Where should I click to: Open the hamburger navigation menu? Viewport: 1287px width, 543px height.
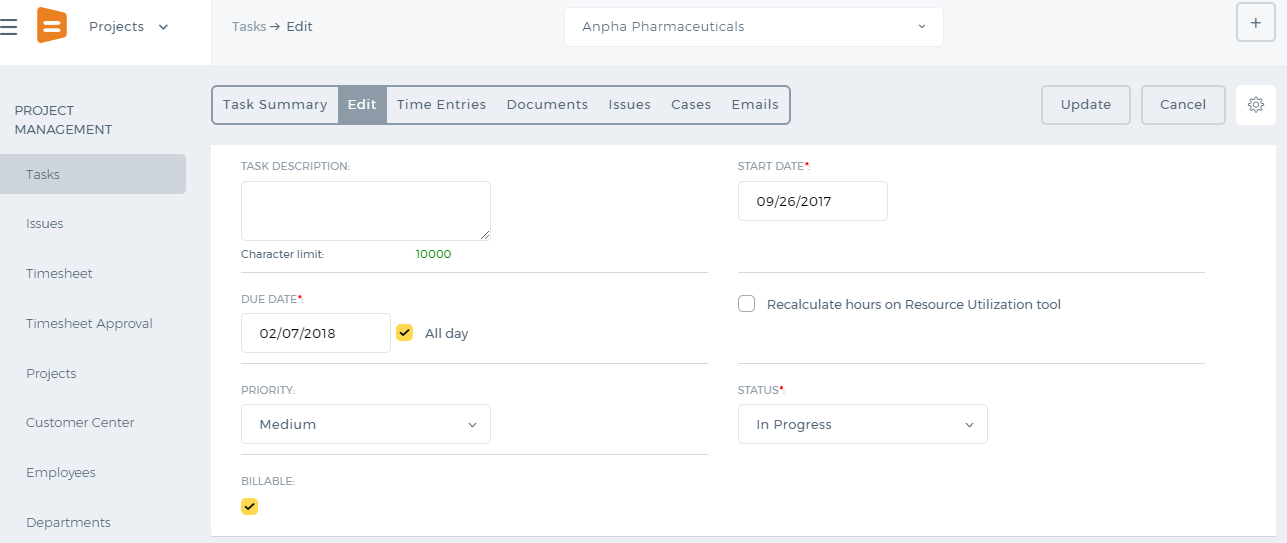coord(9,27)
